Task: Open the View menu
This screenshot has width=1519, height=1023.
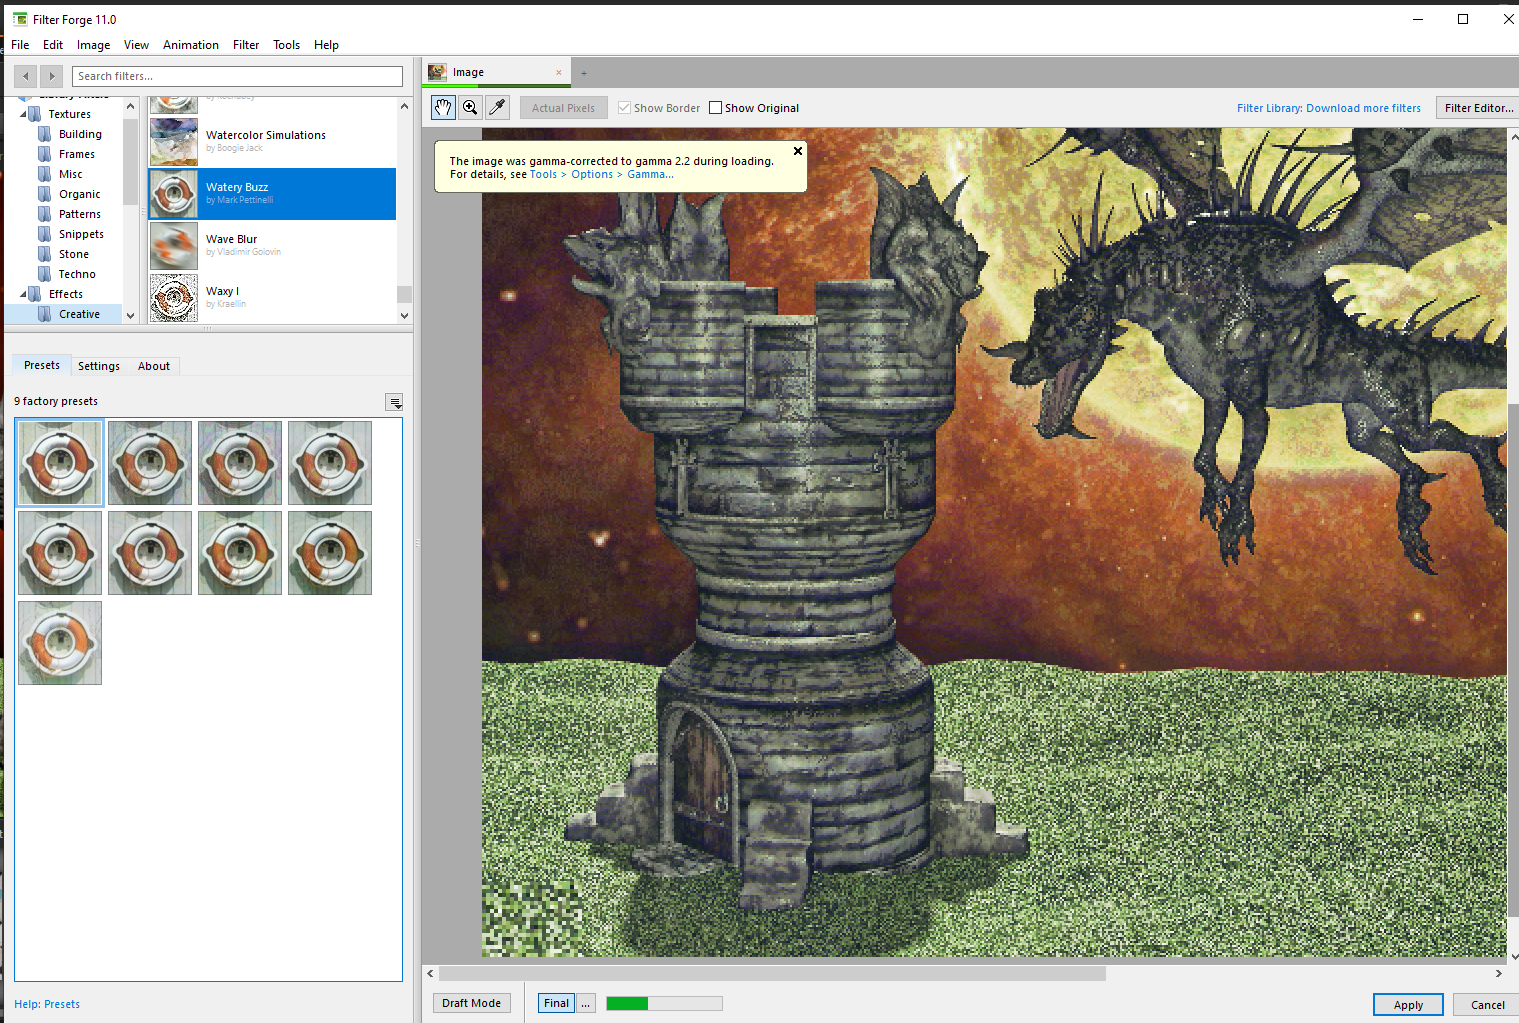Action: [136, 45]
